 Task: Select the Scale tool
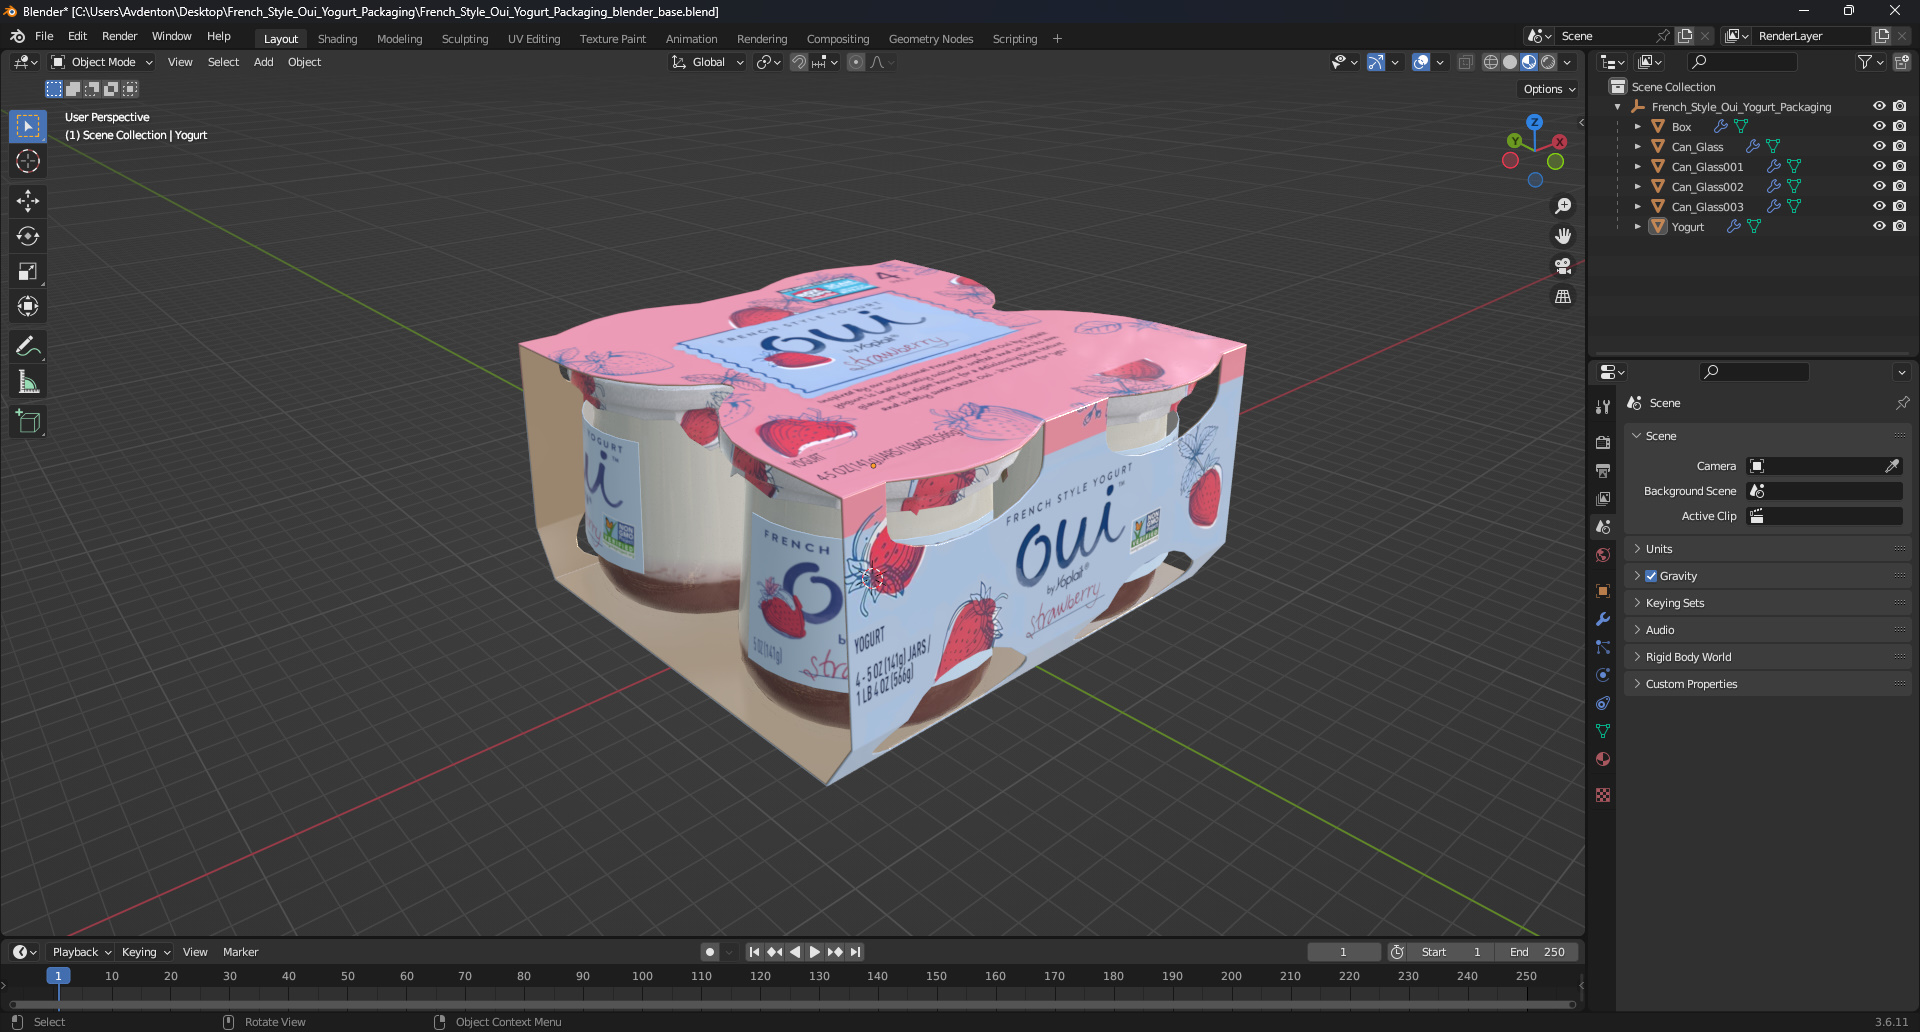click(28, 271)
